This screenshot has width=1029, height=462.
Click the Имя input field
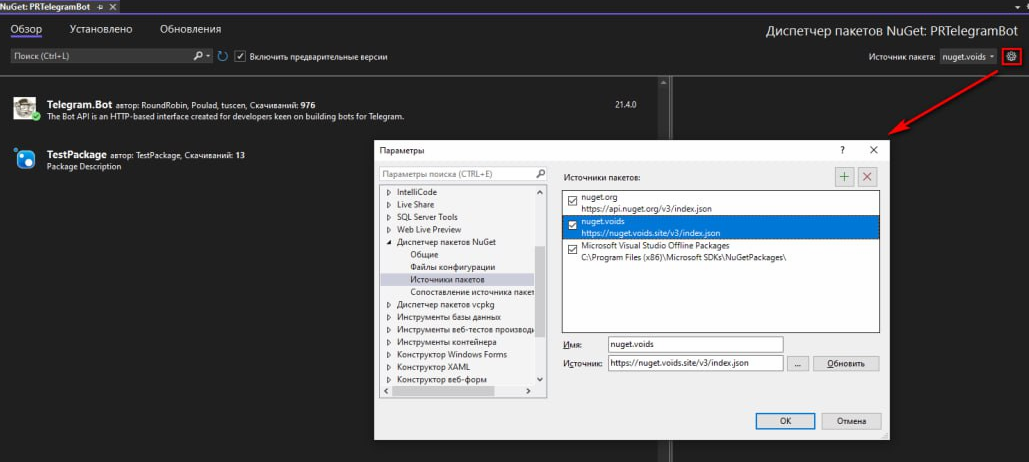[x=696, y=345]
